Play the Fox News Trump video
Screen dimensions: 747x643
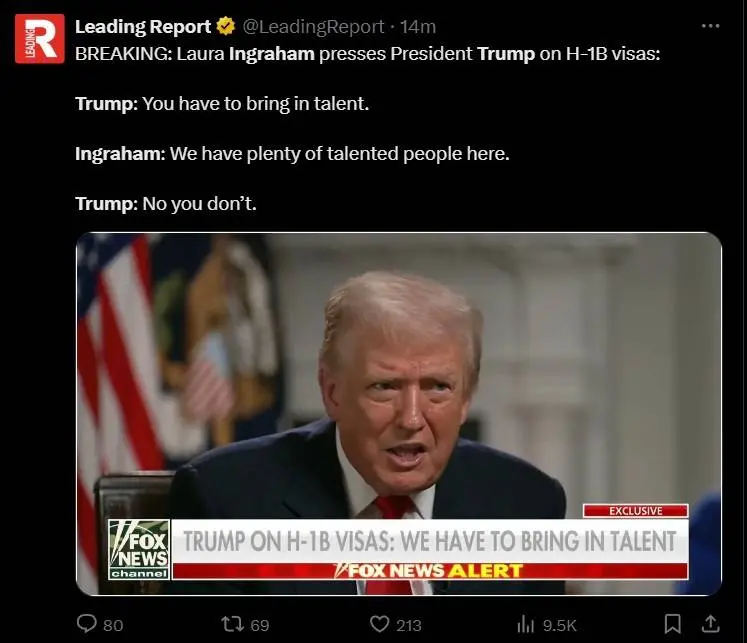(399, 413)
